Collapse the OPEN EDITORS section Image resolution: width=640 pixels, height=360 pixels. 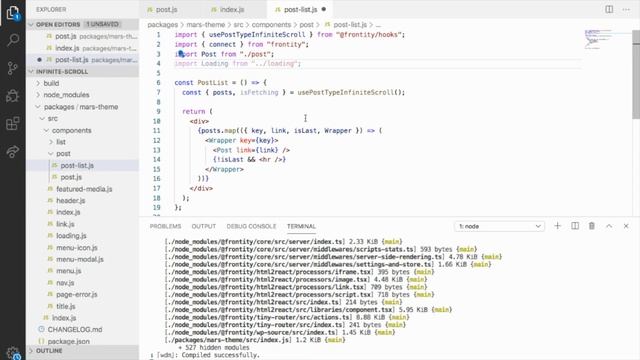point(83,24)
